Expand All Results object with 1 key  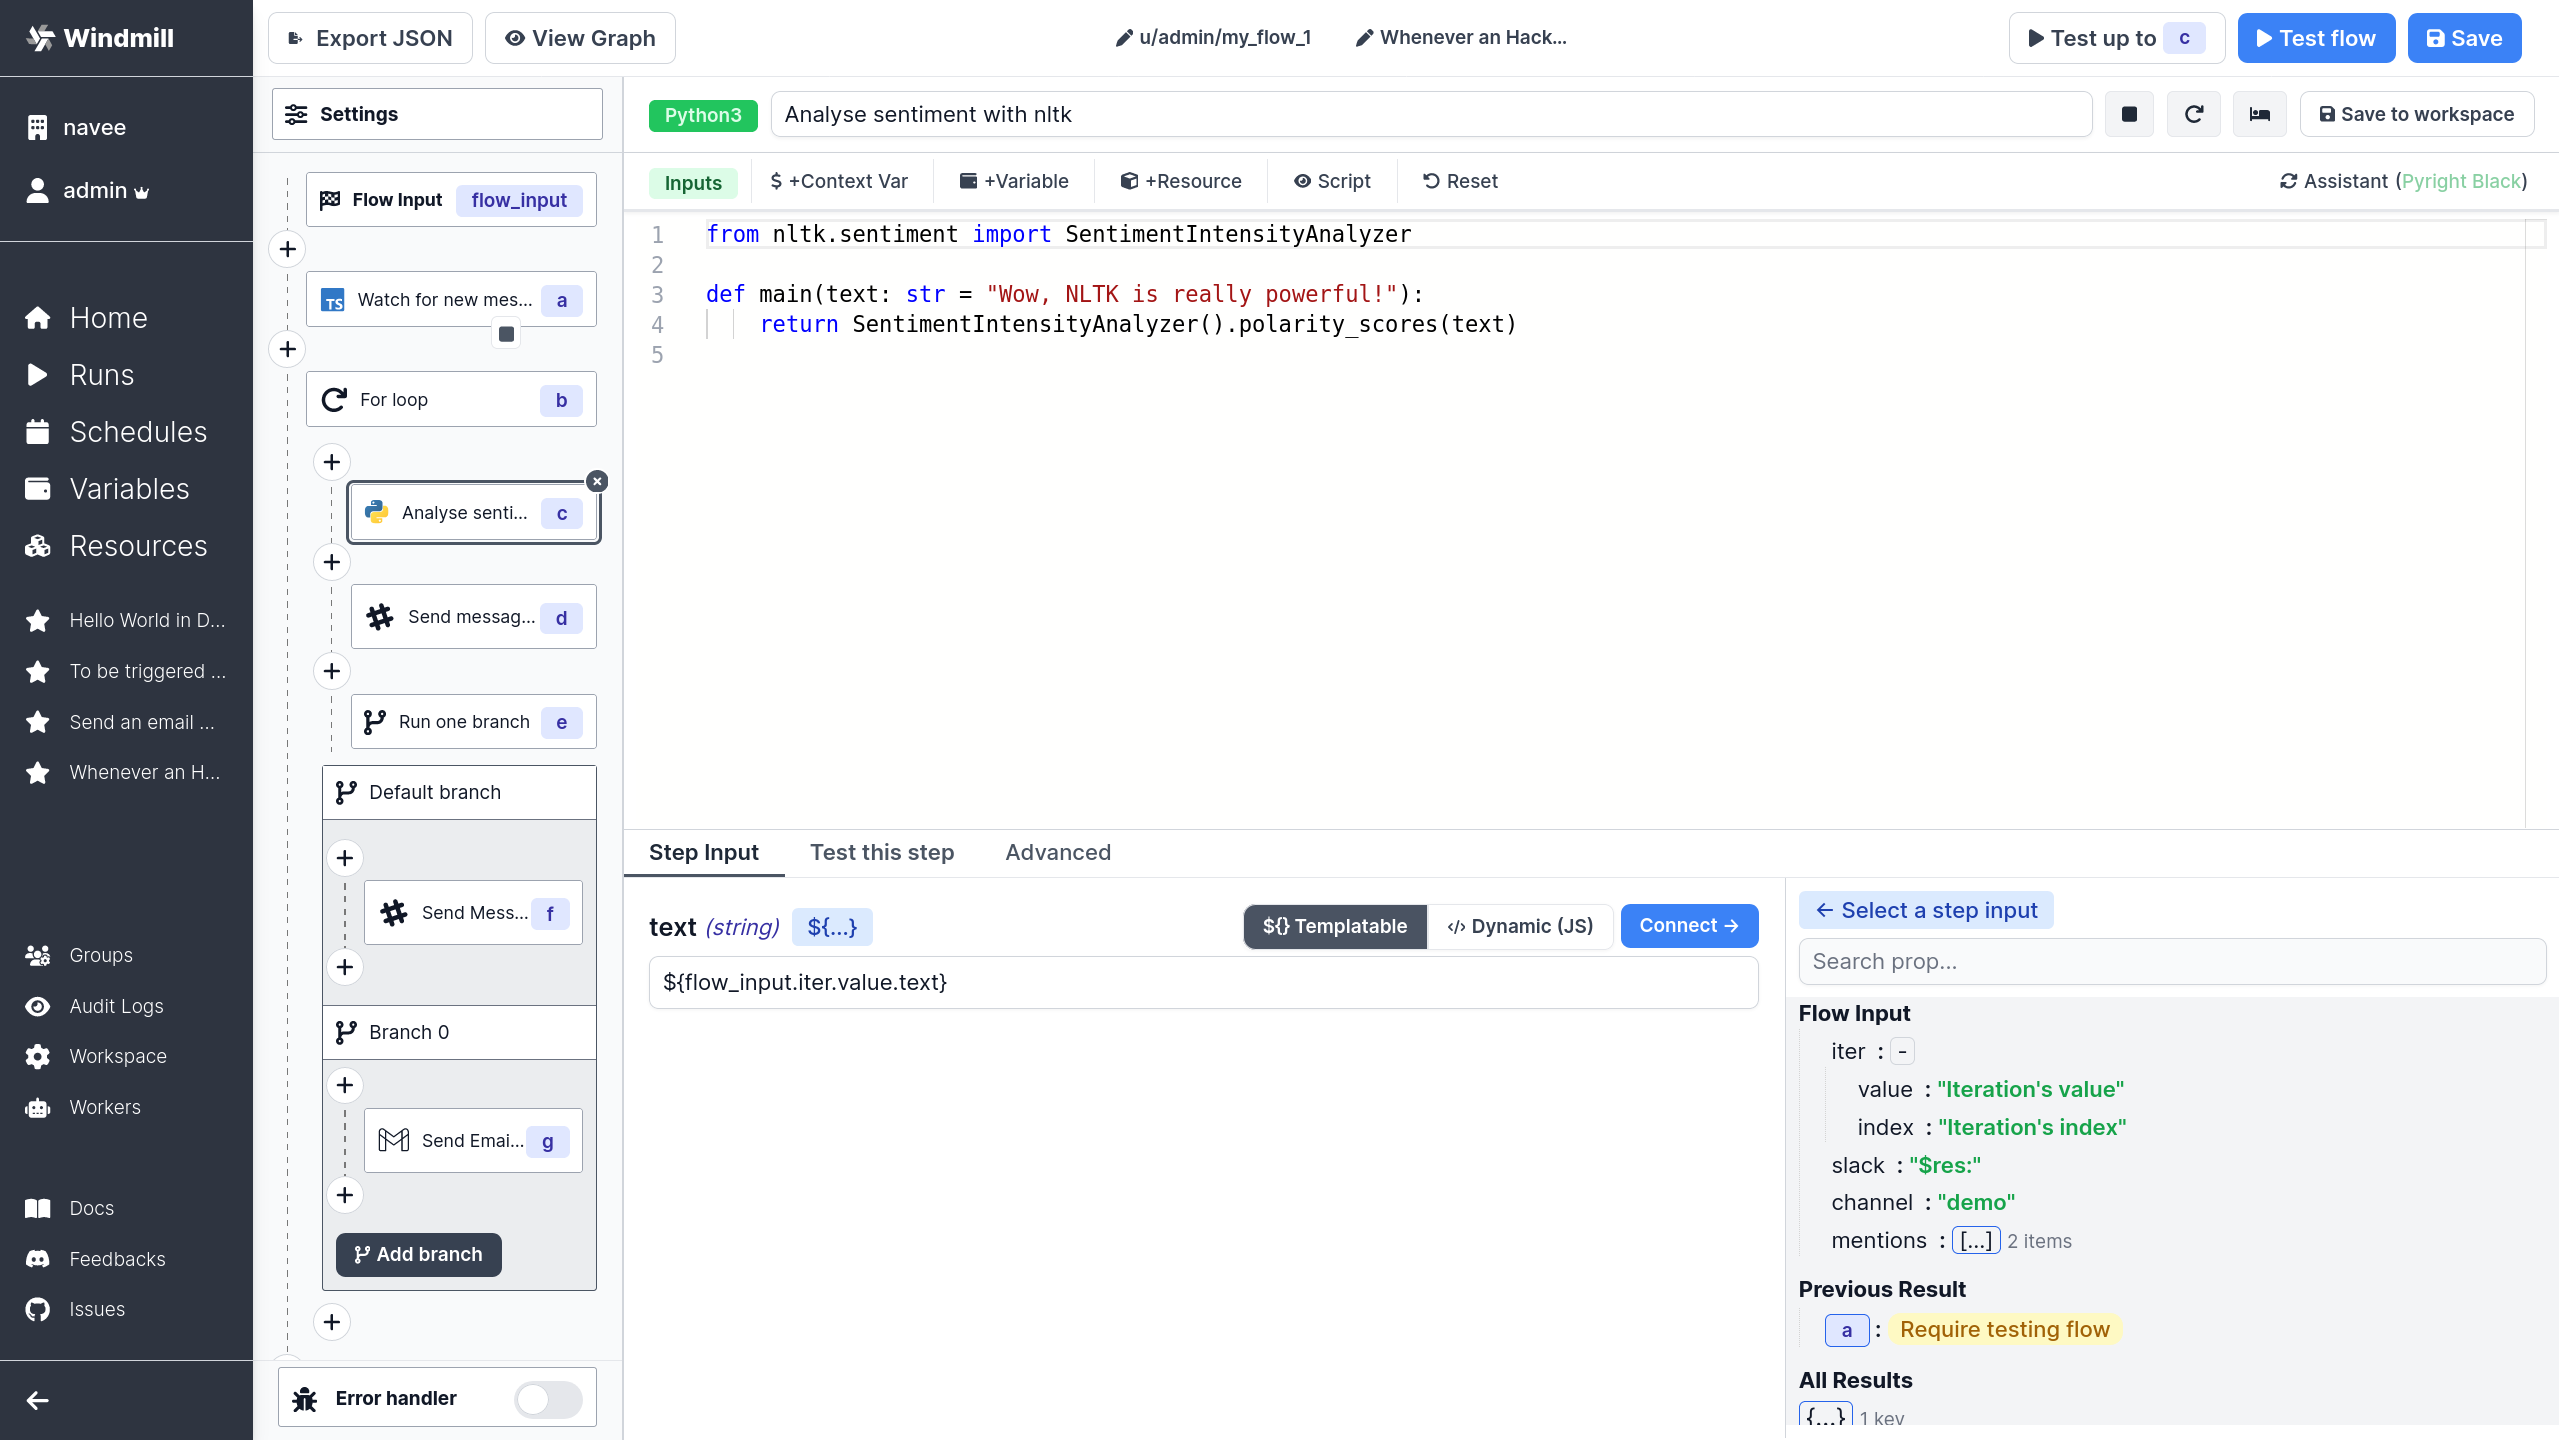[1825, 1416]
